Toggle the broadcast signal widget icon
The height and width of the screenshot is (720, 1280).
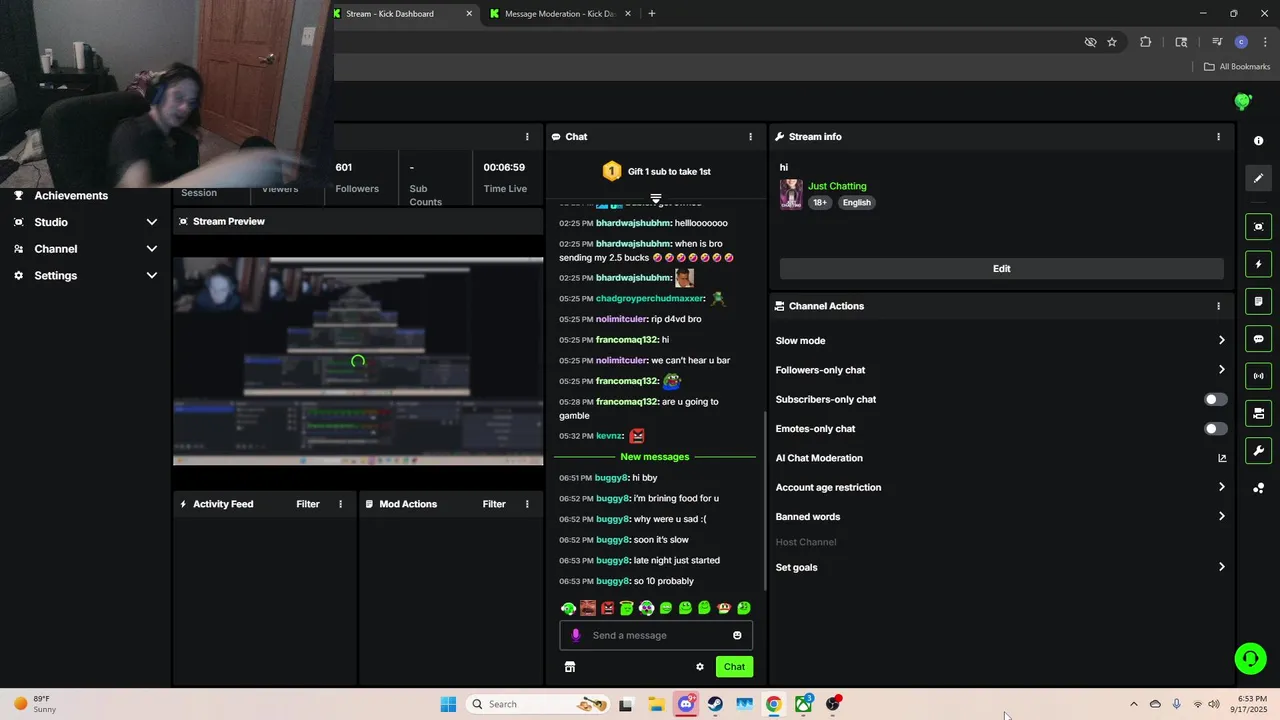tap(1258, 376)
